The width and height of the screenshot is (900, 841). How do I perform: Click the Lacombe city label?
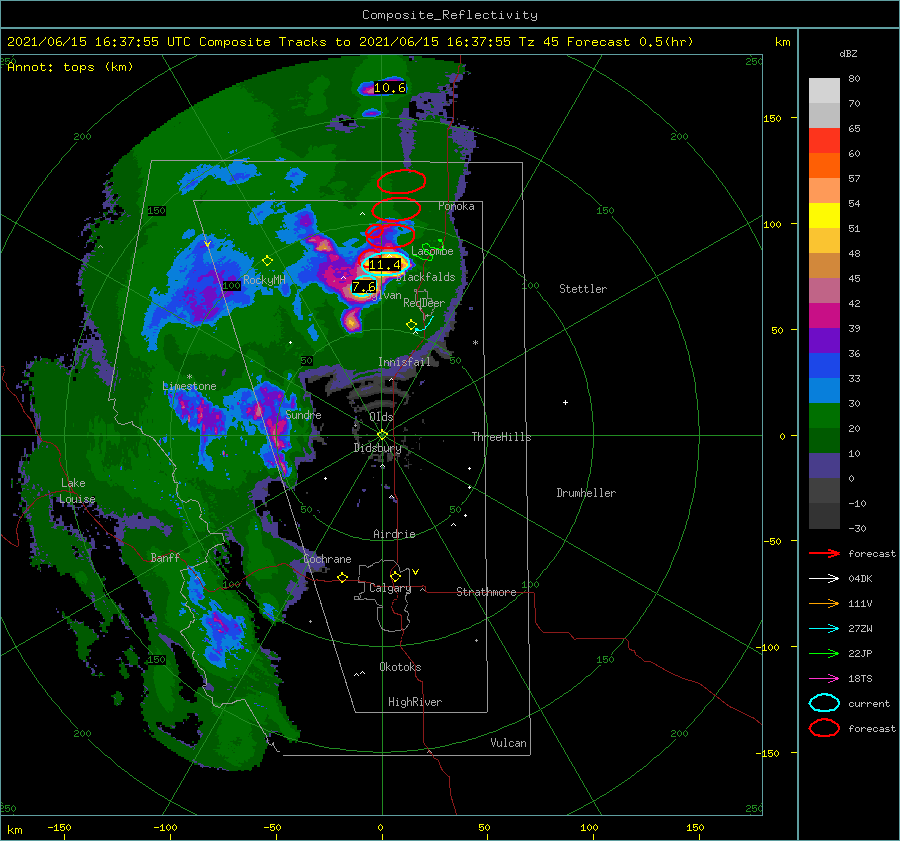[x=432, y=251]
